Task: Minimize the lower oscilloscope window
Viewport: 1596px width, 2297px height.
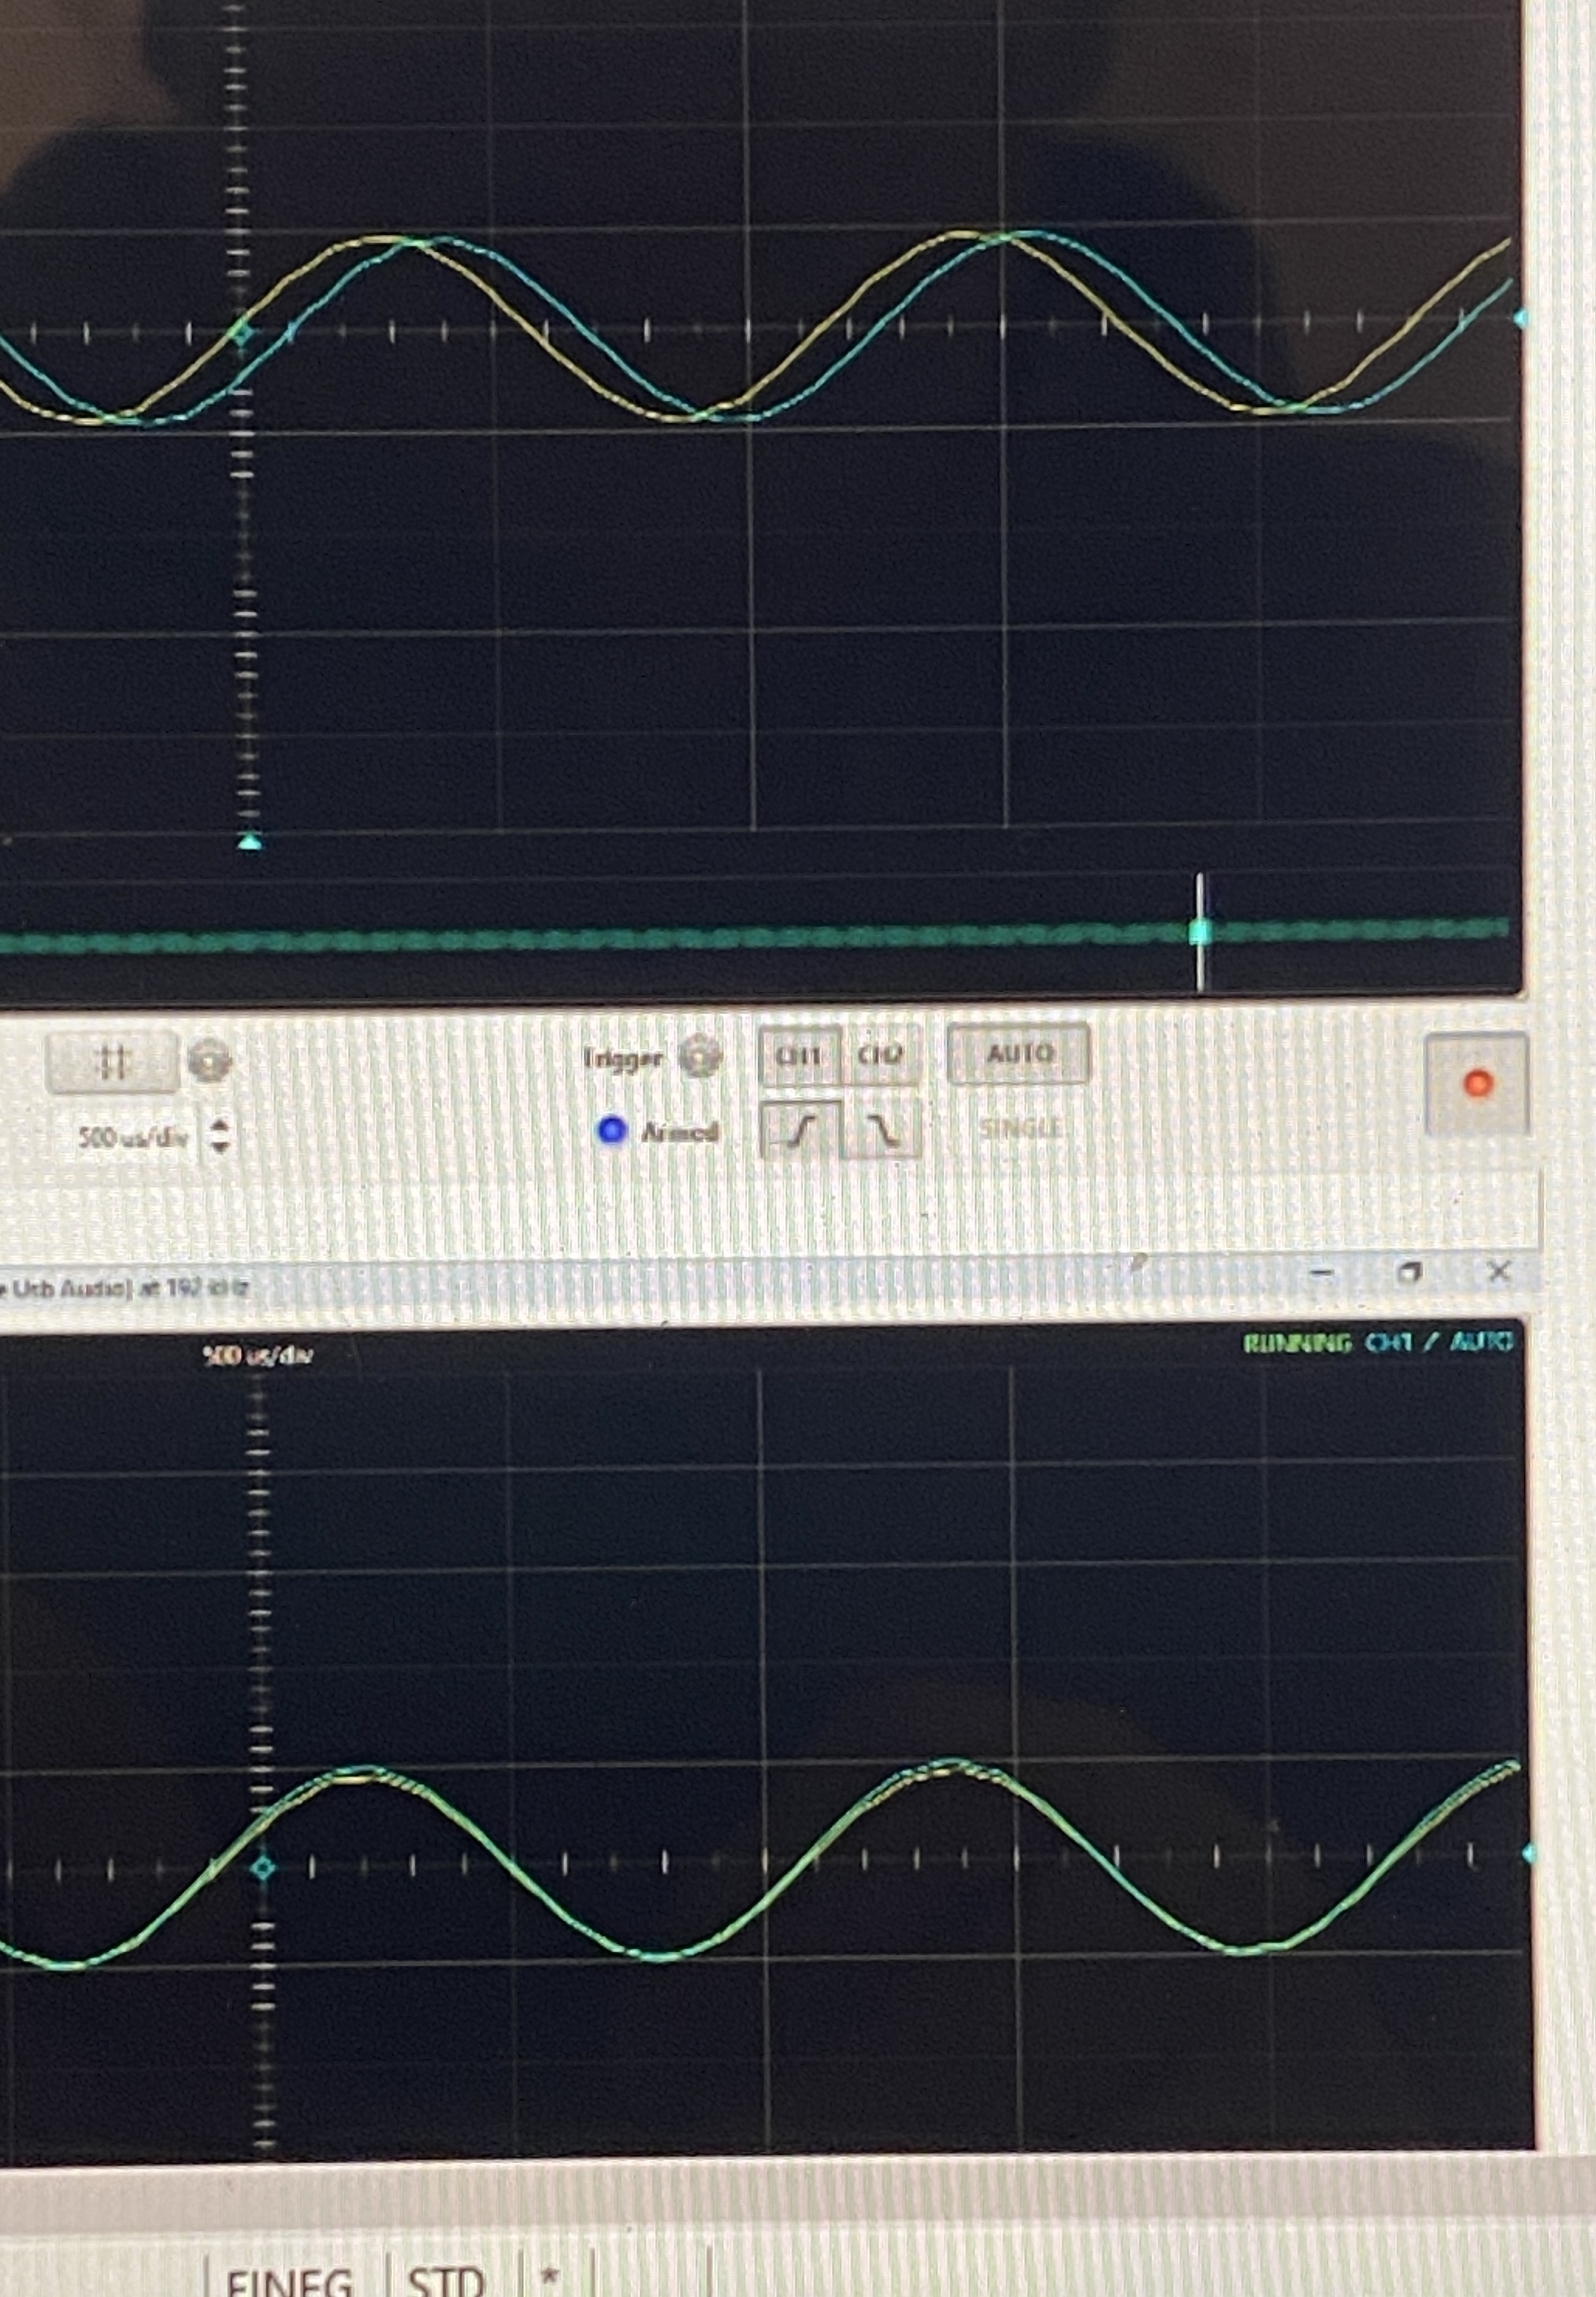Action: pos(1322,1273)
